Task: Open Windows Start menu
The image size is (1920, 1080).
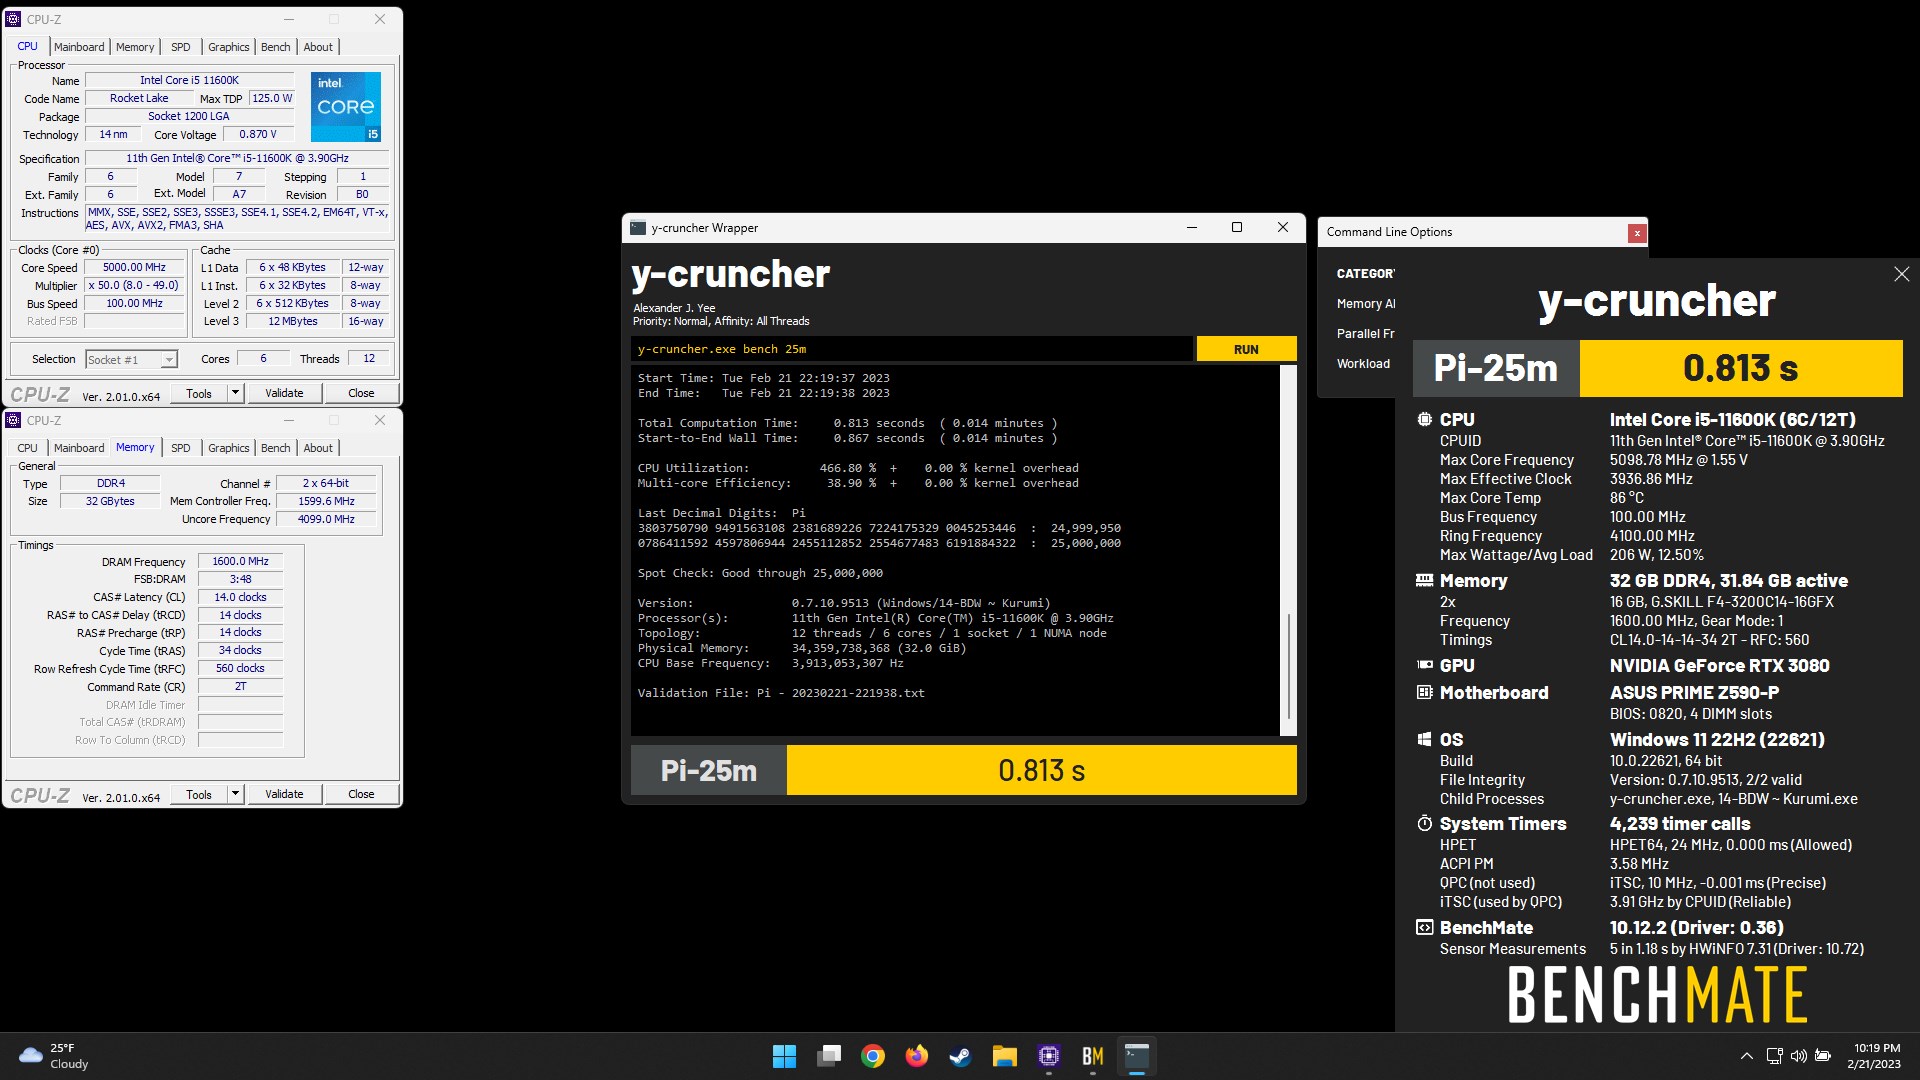Action: pos(784,1056)
